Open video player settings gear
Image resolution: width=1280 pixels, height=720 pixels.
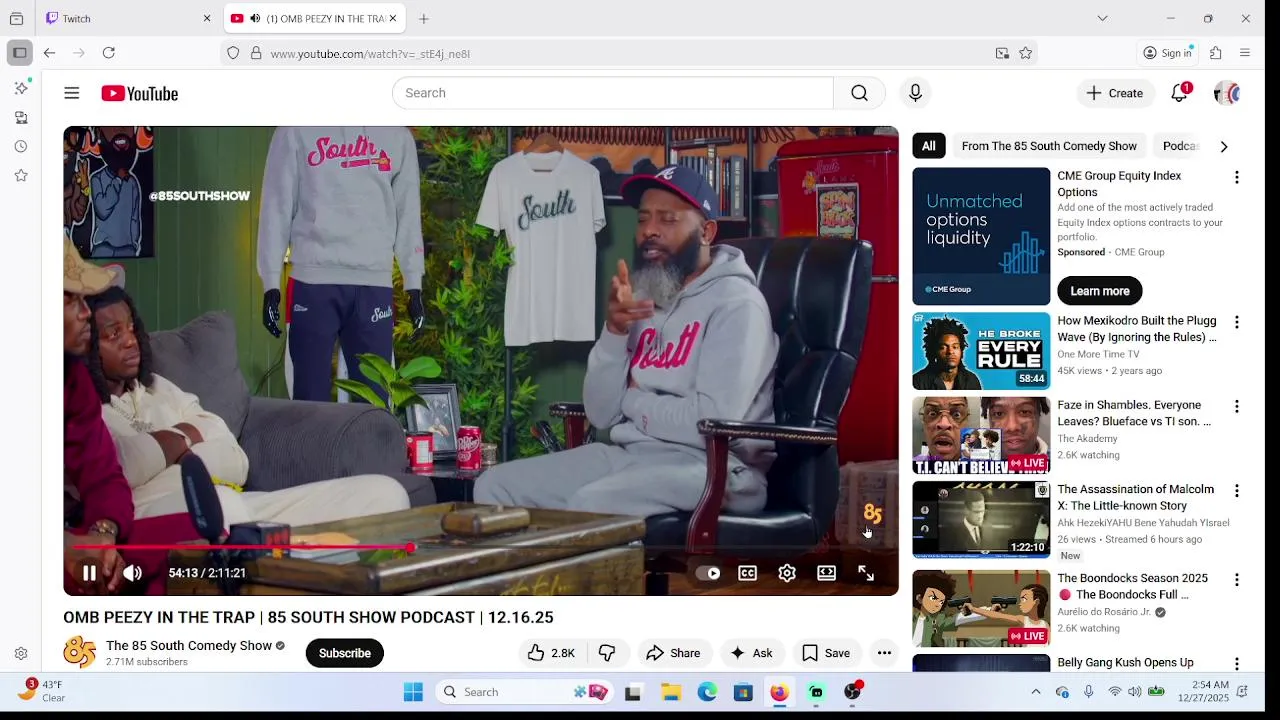787,573
